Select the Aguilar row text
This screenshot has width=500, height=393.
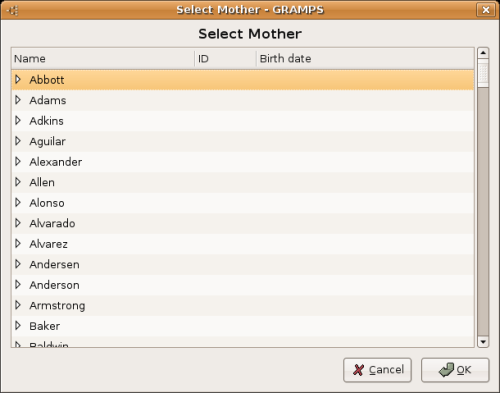[47, 141]
